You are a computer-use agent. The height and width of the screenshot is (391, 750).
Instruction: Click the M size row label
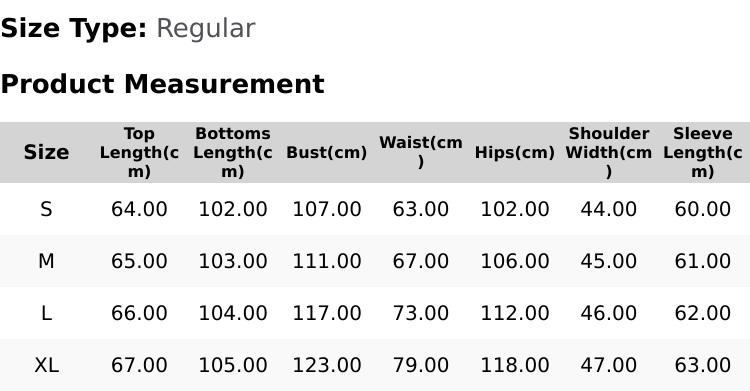click(x=46, y=261)
